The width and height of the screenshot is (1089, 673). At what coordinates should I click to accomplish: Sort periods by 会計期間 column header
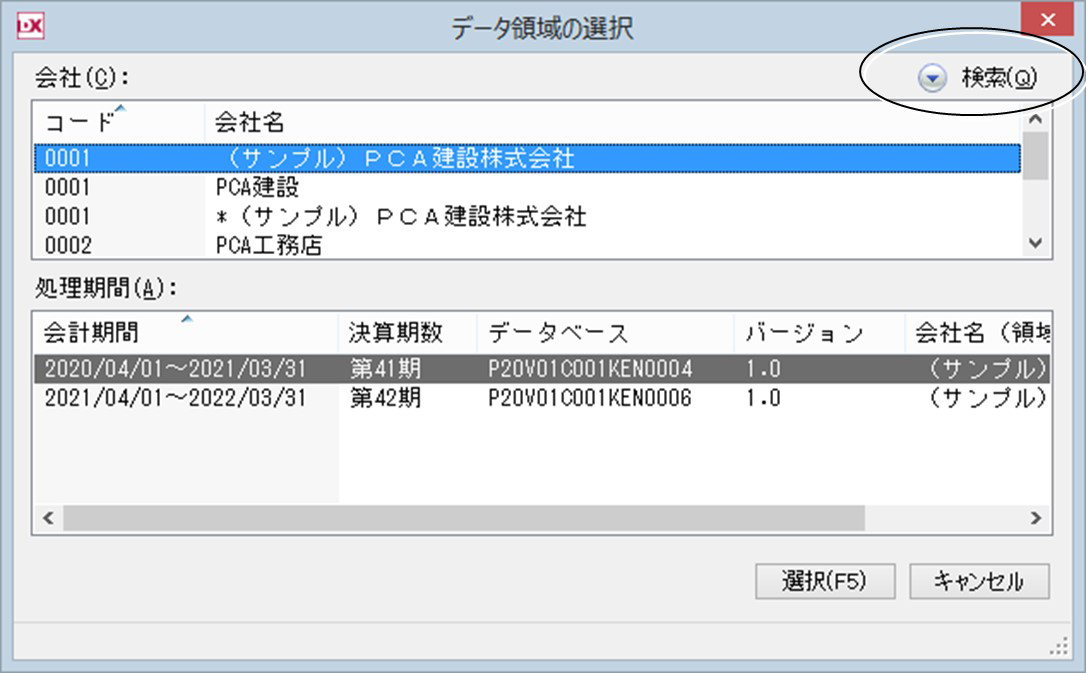click(x=185, y=333)
